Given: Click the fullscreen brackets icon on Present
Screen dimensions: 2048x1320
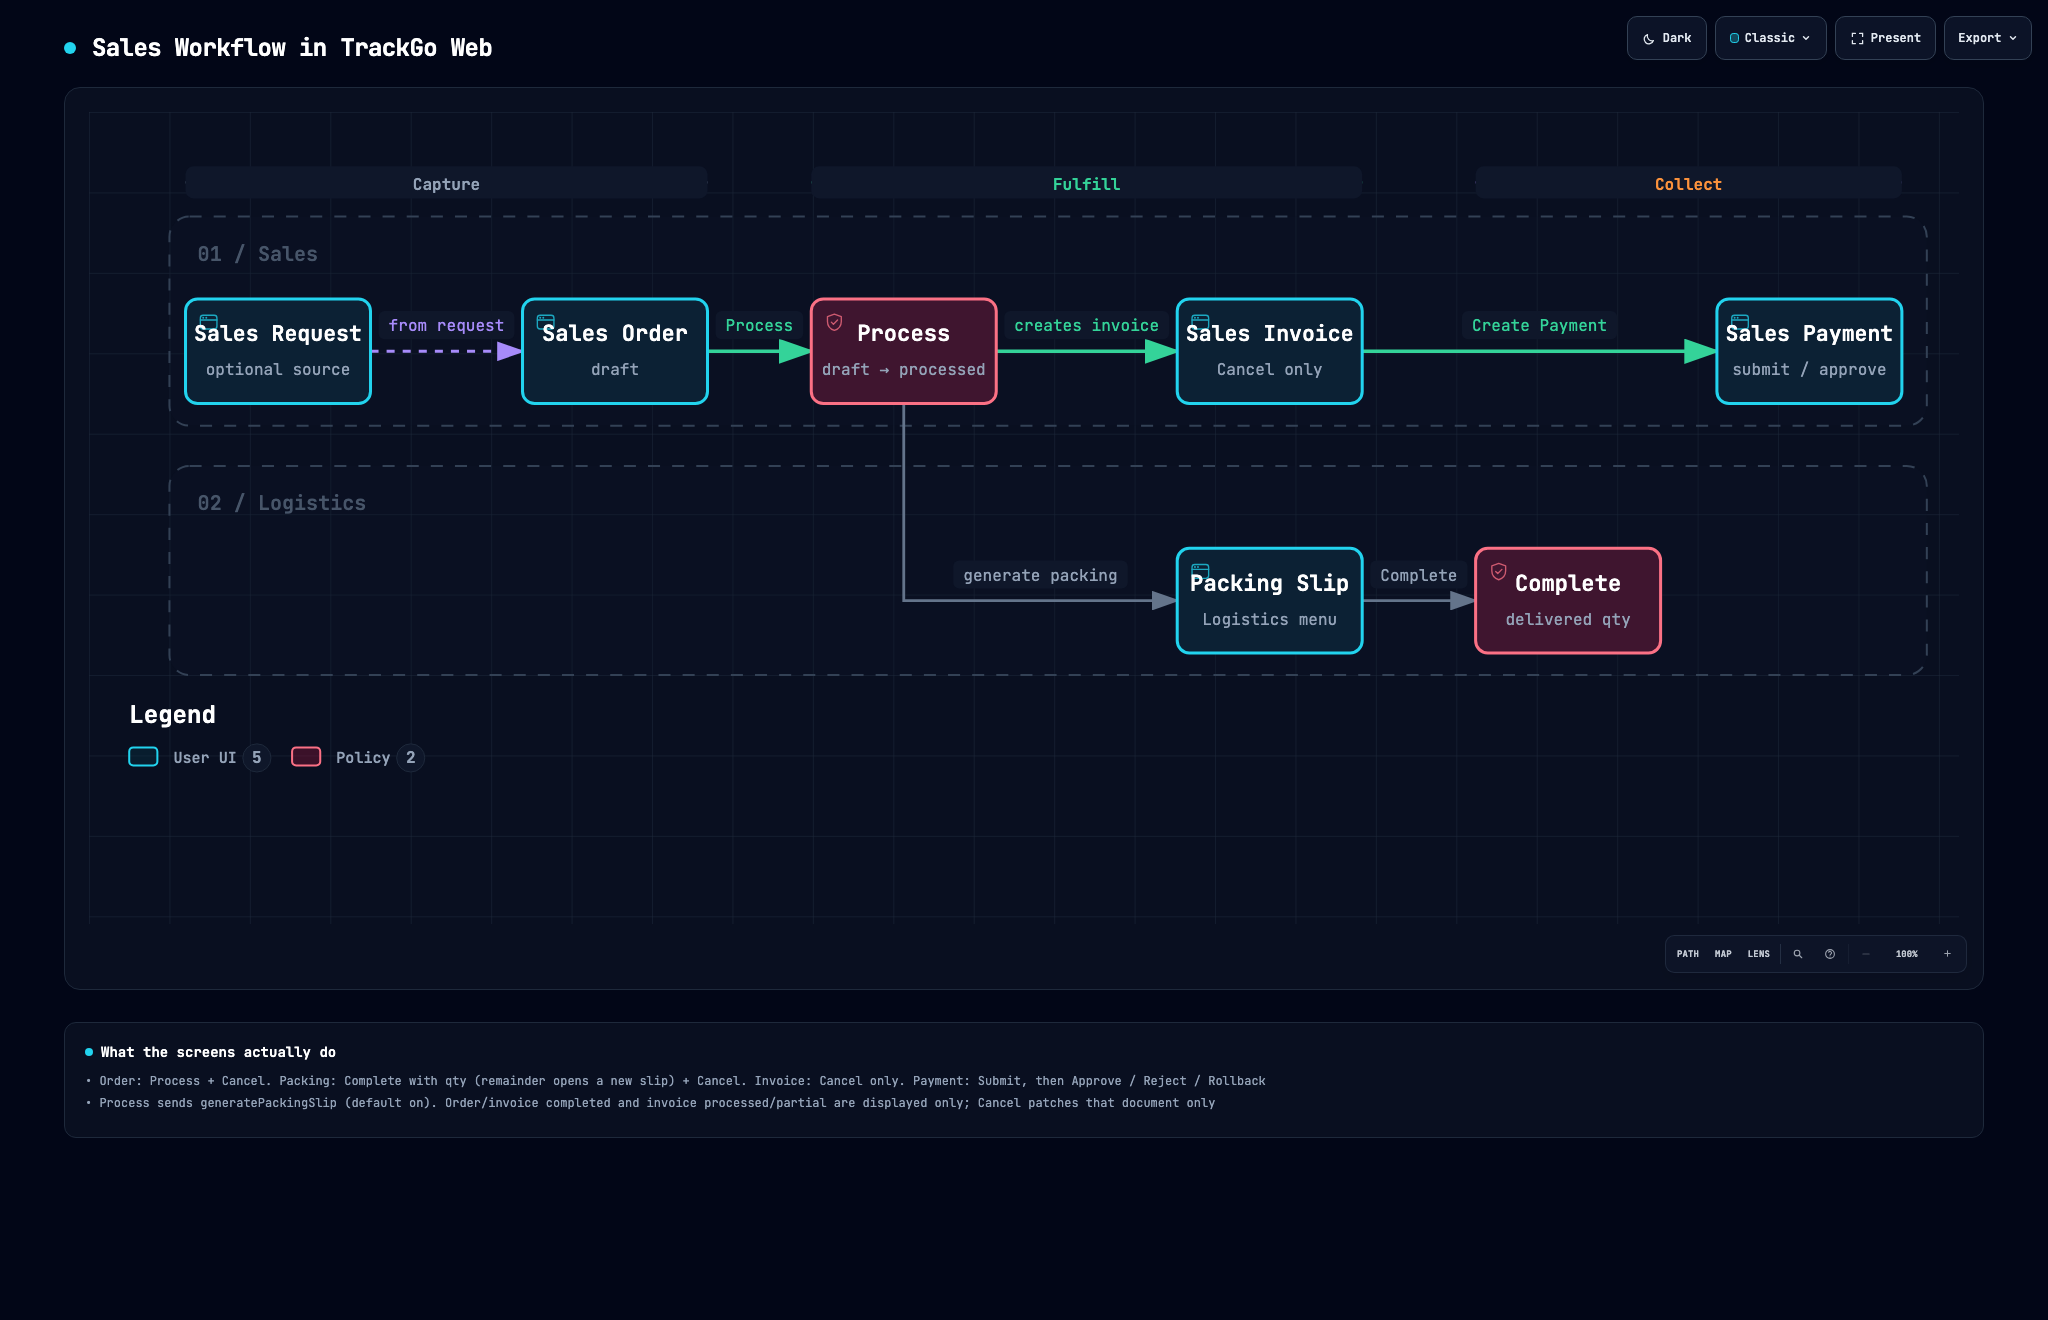Looking at the screenshot, I should point(1857,39).
